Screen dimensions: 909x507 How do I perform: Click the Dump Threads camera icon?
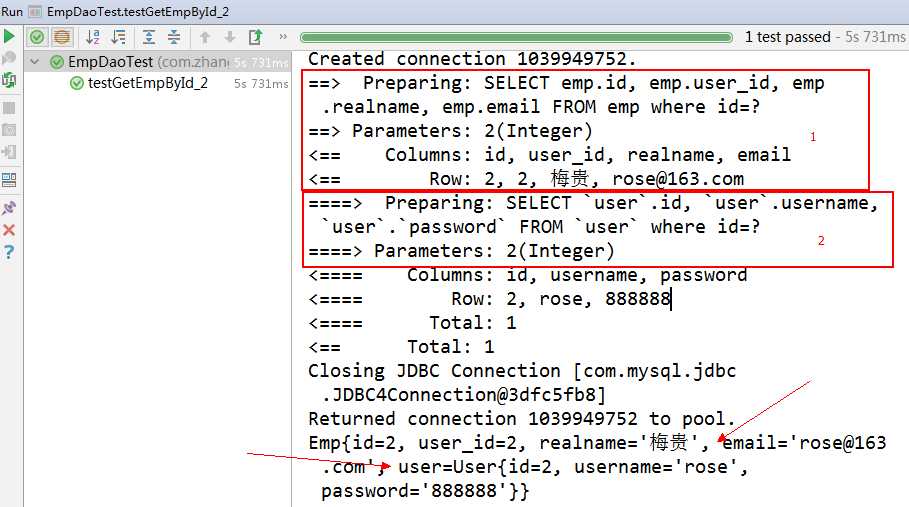[x=9, y=130]
